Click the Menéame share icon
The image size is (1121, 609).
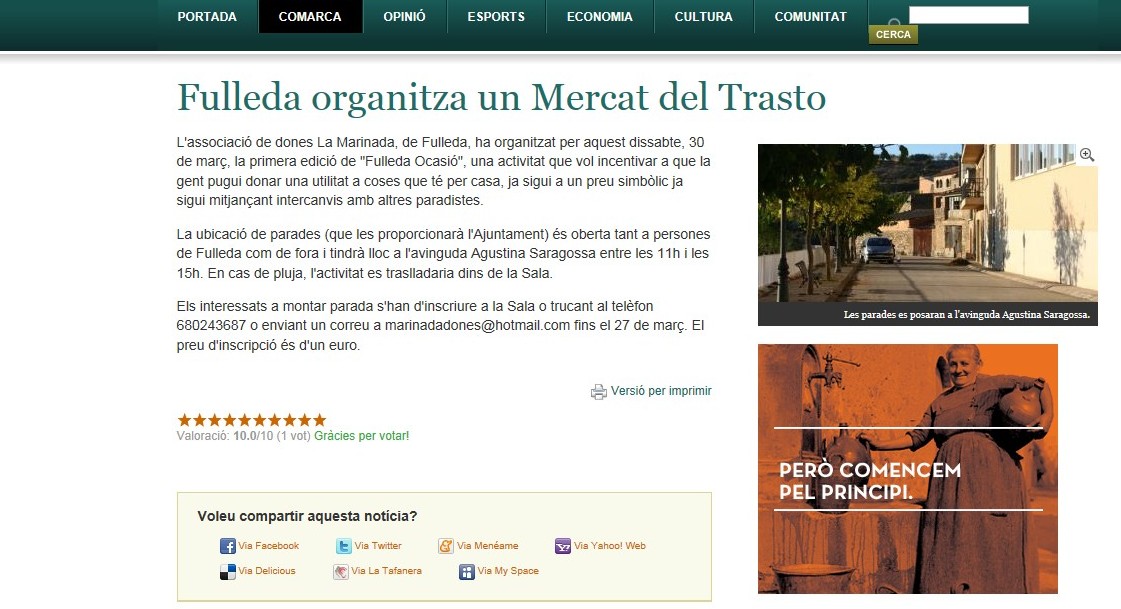point(446,546)
